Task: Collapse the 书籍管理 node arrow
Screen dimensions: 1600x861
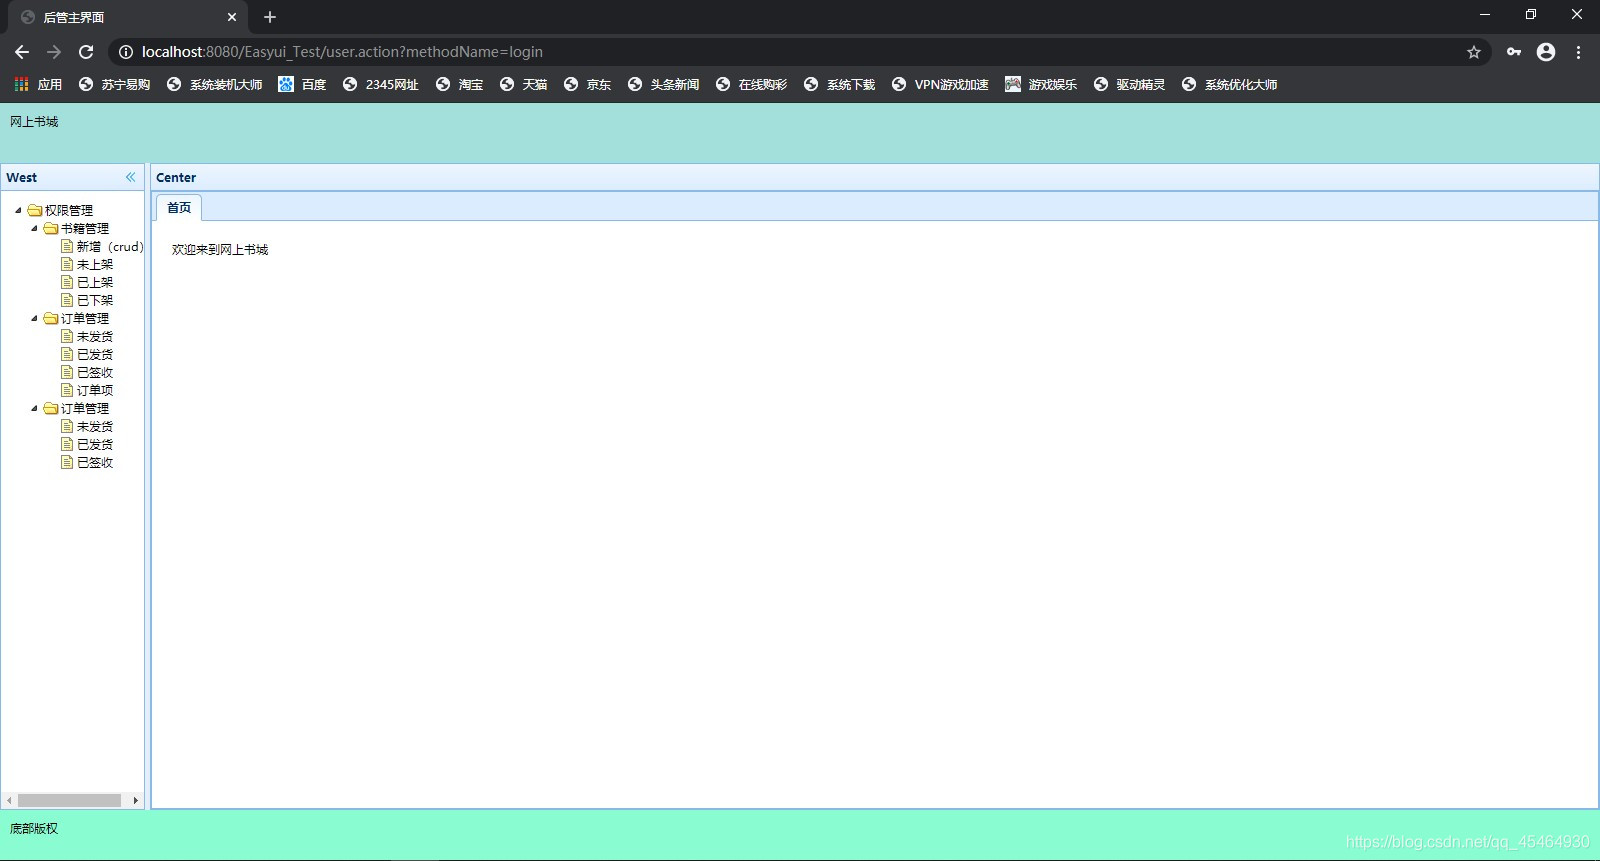Action: point(34,228)
